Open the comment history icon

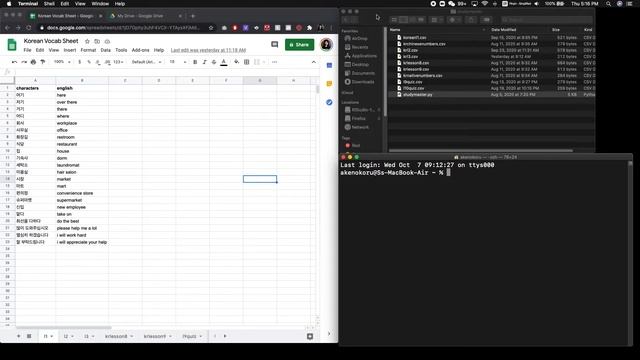coord(275,44)
